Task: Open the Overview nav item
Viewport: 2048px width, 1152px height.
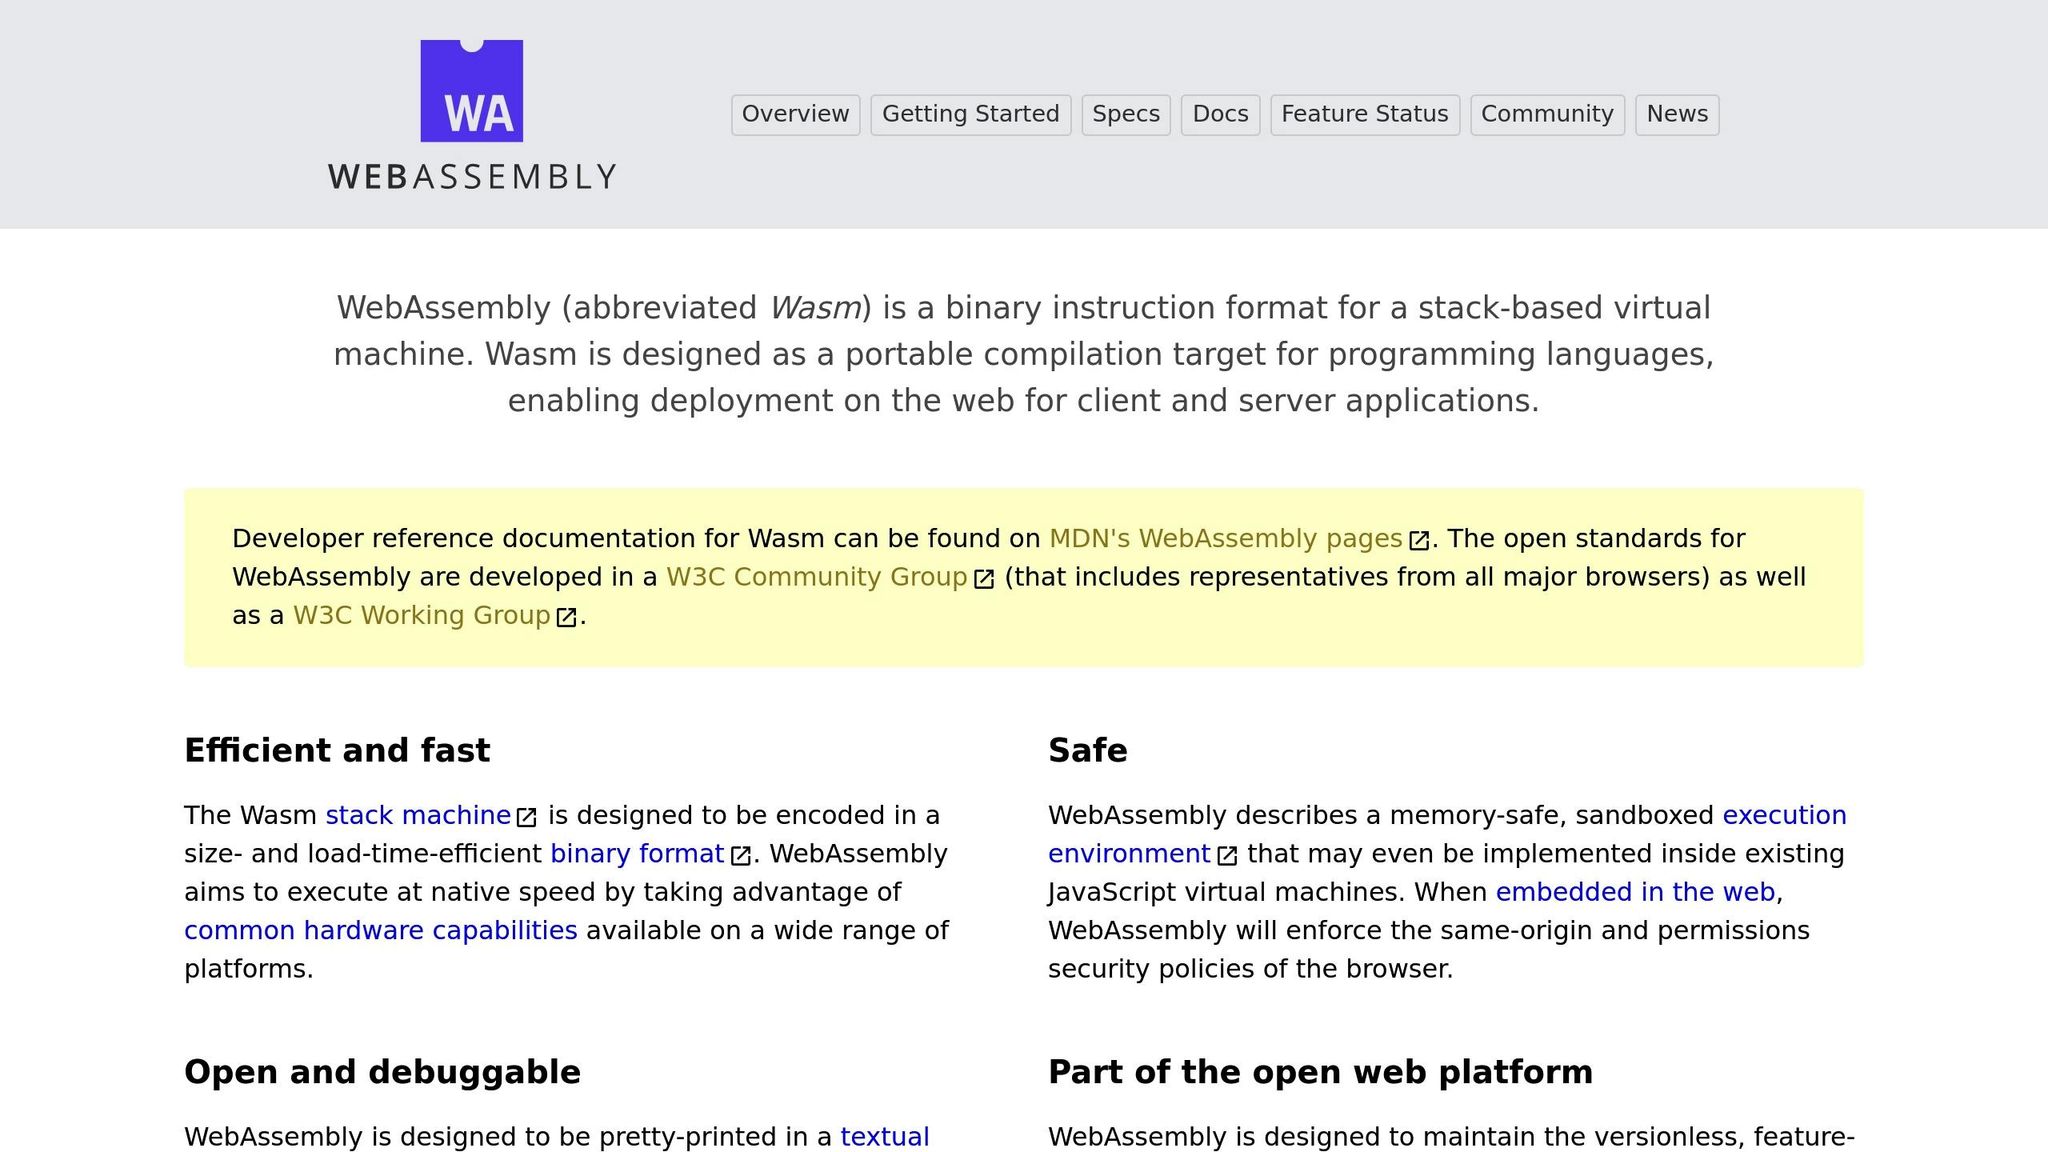Action: [x=795, y=115]
